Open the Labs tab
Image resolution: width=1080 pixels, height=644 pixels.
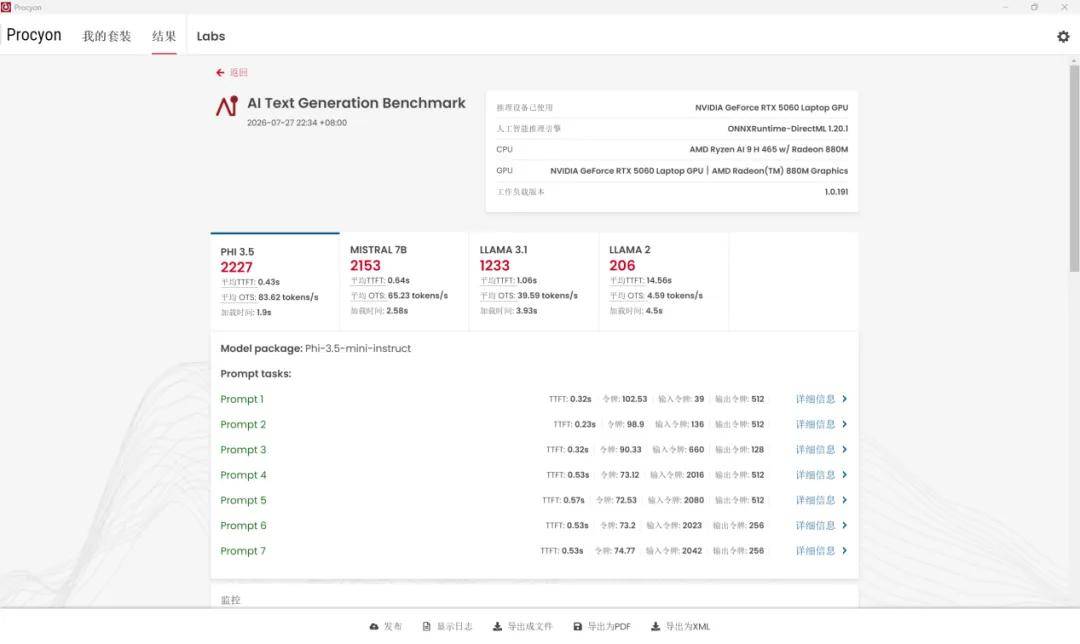pyautogui.click(x=211, y=37)
